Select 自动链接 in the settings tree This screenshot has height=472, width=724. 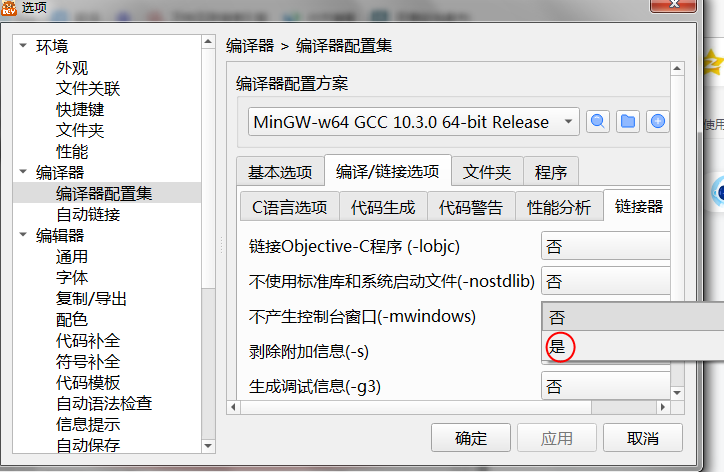tap(88, 214)
